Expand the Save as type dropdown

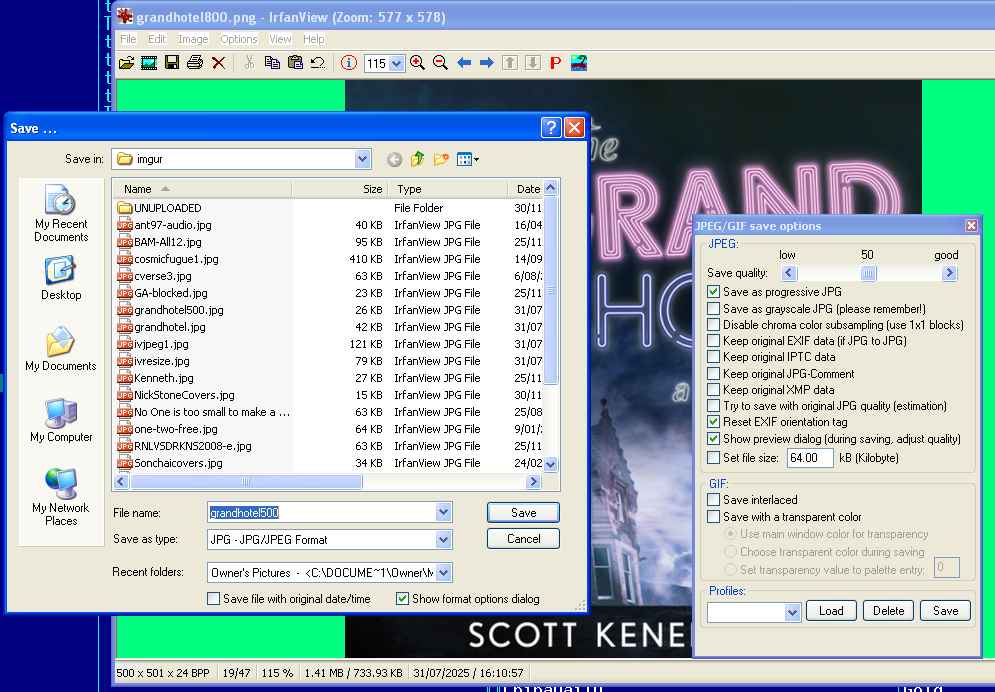444,539
